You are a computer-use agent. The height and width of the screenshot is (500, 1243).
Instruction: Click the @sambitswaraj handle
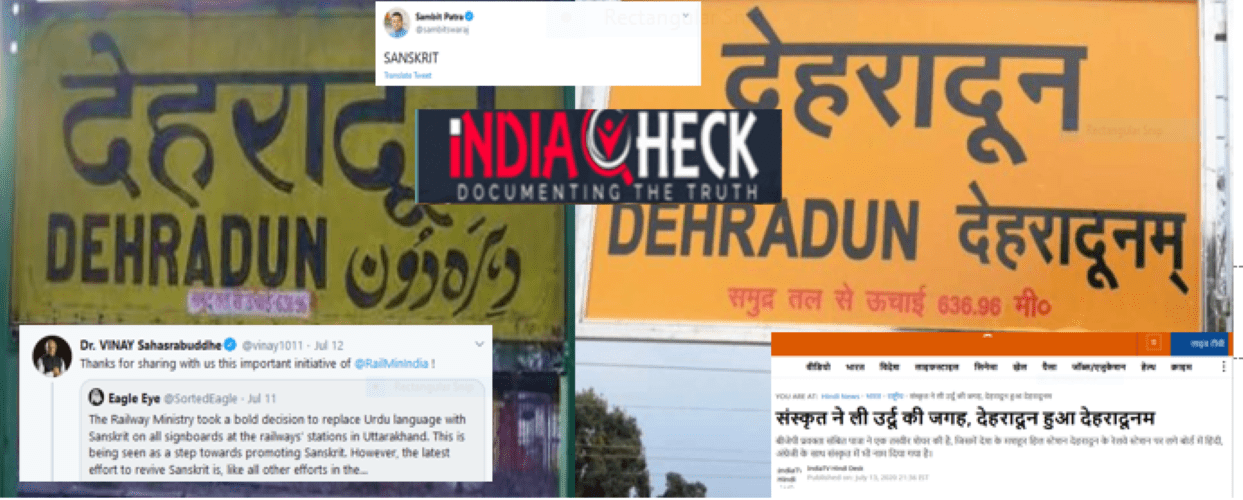pyautogui.click(x=441, y=30)
